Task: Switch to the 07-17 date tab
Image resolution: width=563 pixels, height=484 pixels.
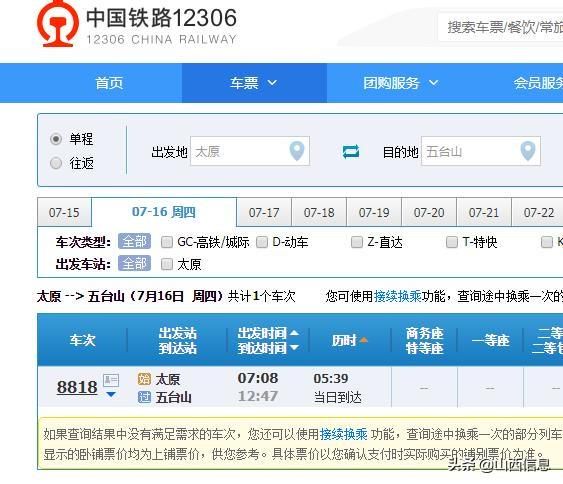Action: point(264,213)
